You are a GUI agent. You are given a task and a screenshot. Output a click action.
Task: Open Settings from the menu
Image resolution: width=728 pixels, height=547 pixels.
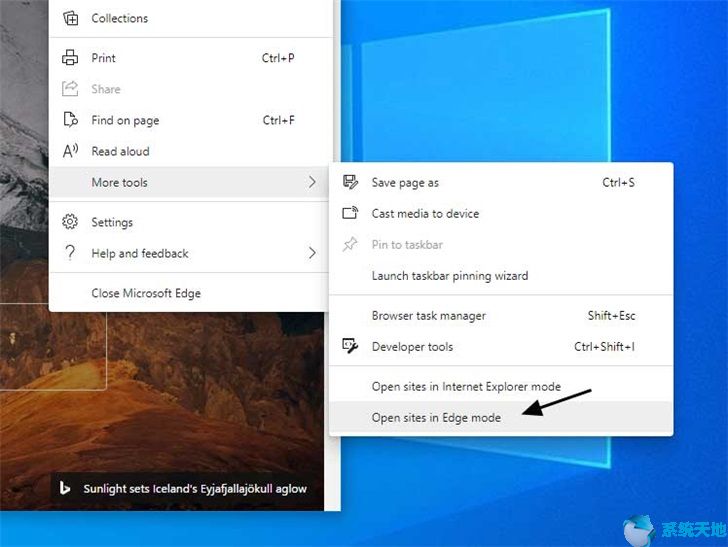click(191, 222)
